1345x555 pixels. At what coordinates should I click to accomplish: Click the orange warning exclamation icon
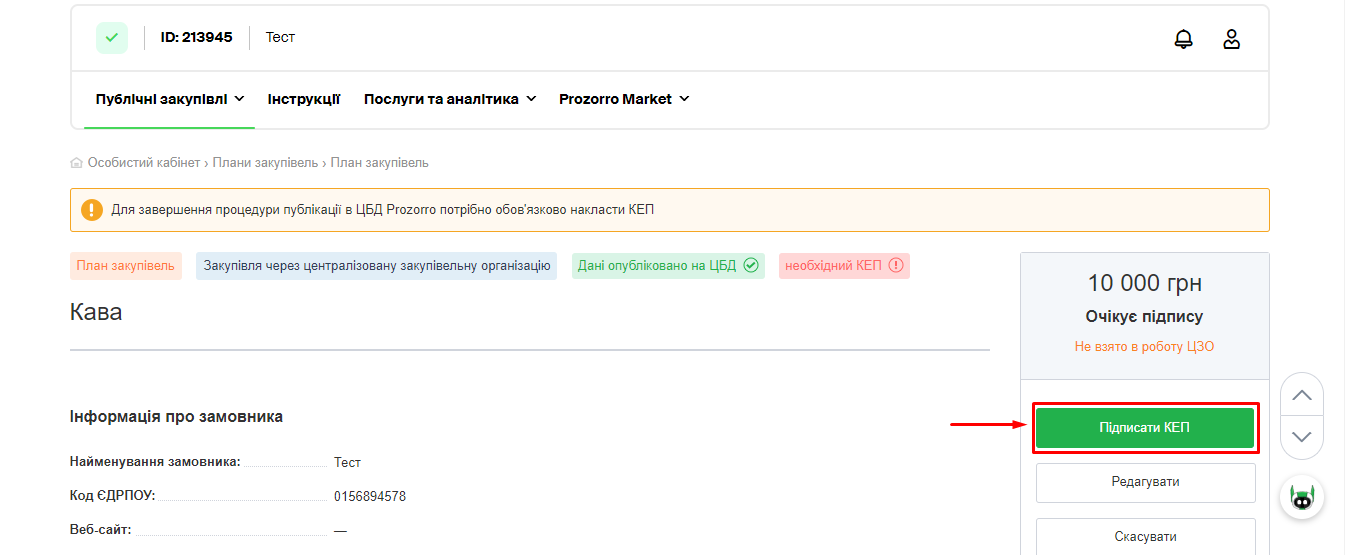[x=92, y=210]
